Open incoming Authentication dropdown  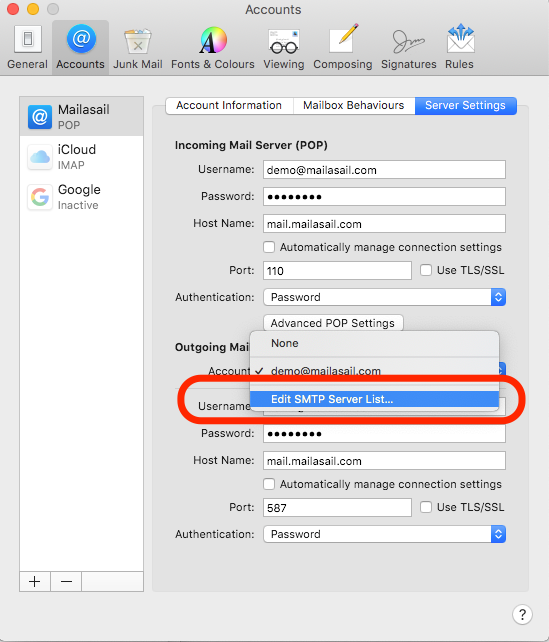[384, 297]
